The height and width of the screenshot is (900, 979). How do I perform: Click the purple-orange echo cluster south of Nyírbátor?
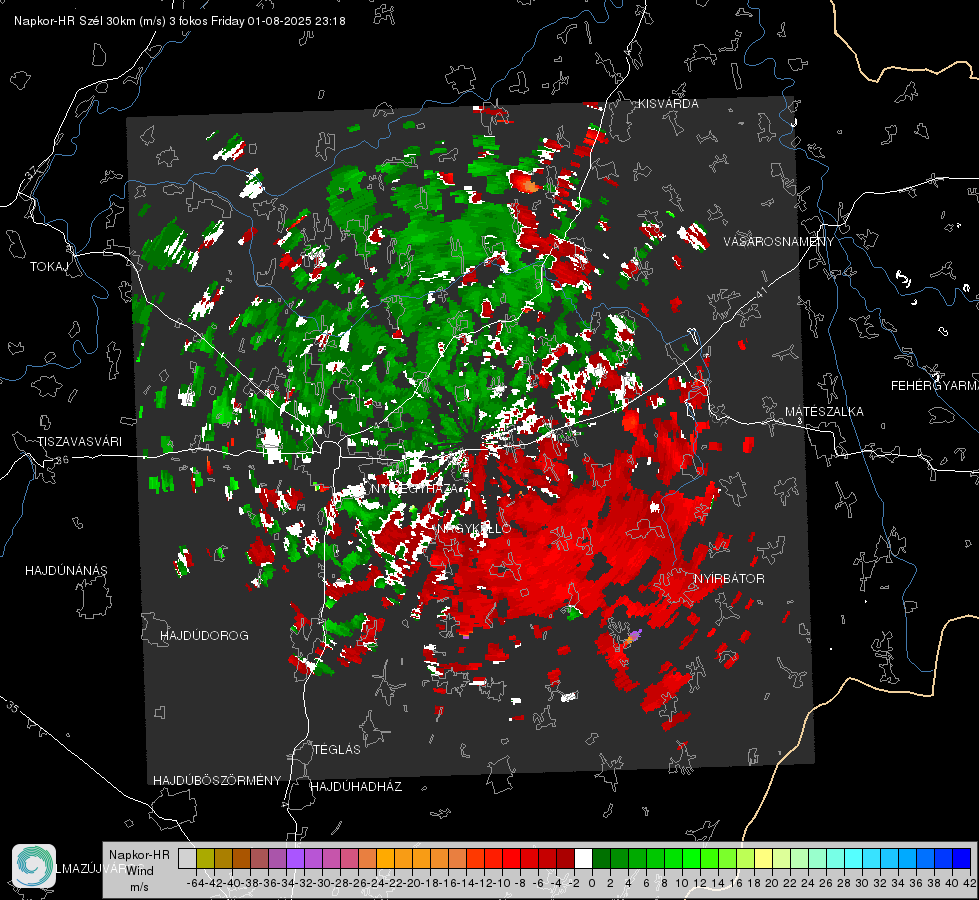(x=632, y=638)
